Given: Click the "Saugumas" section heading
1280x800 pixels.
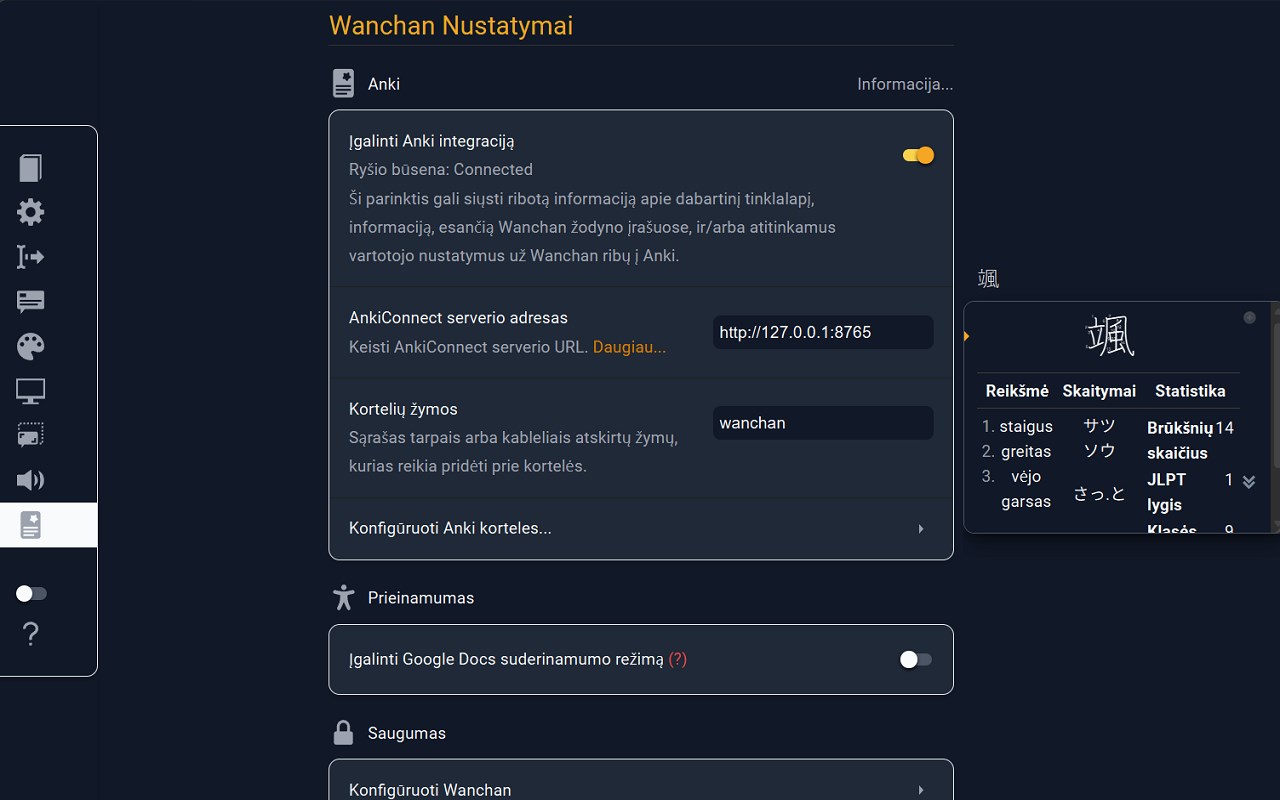Looking at the screenshot, I should pyautogui.click(x=407, y=733).
